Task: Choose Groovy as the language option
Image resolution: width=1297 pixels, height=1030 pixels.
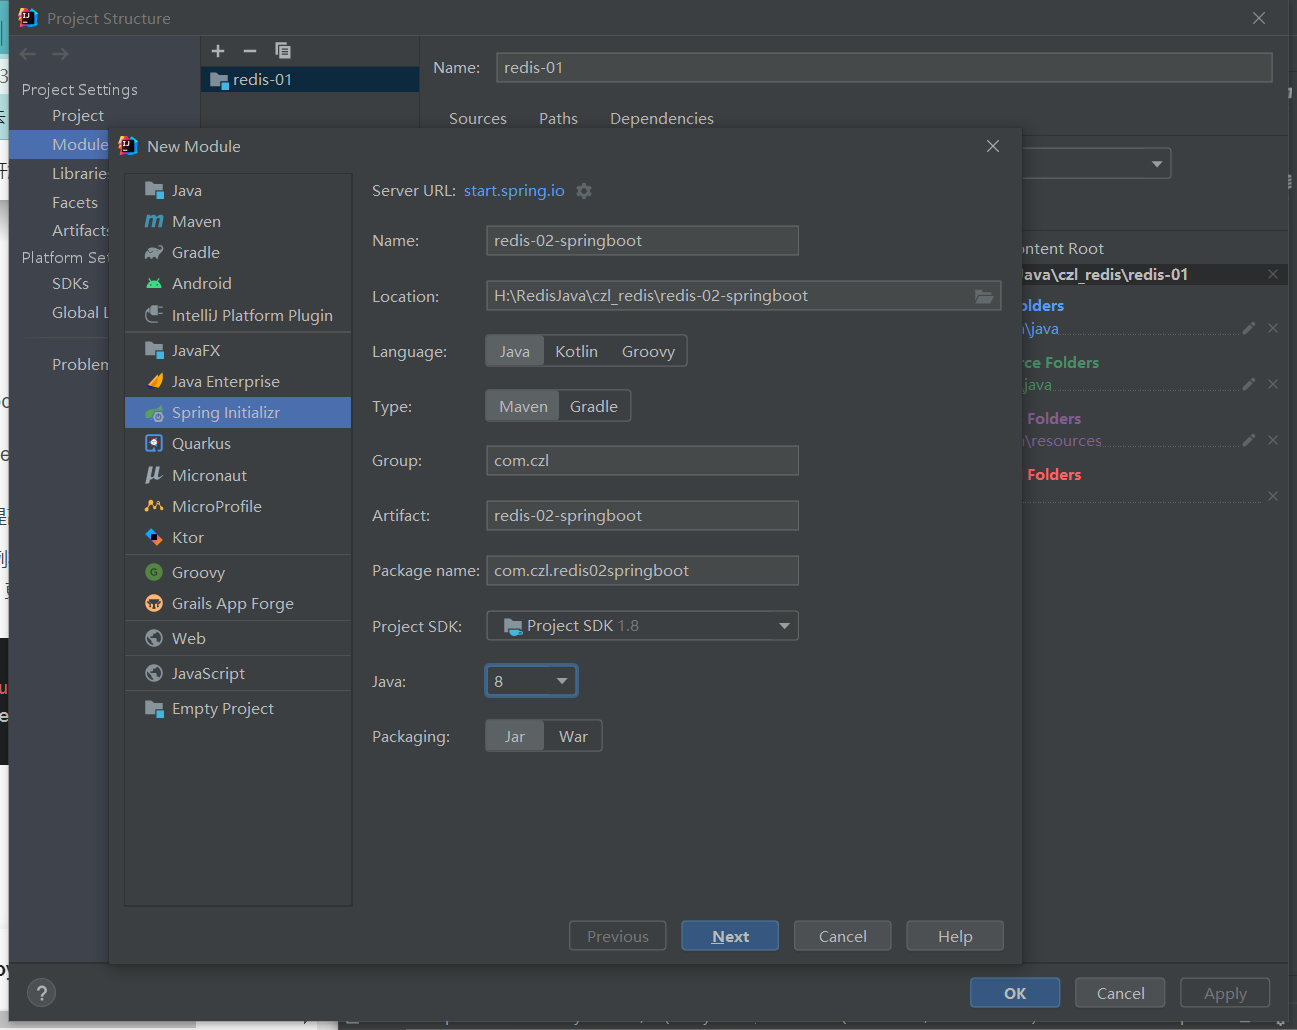Action: 648,351
